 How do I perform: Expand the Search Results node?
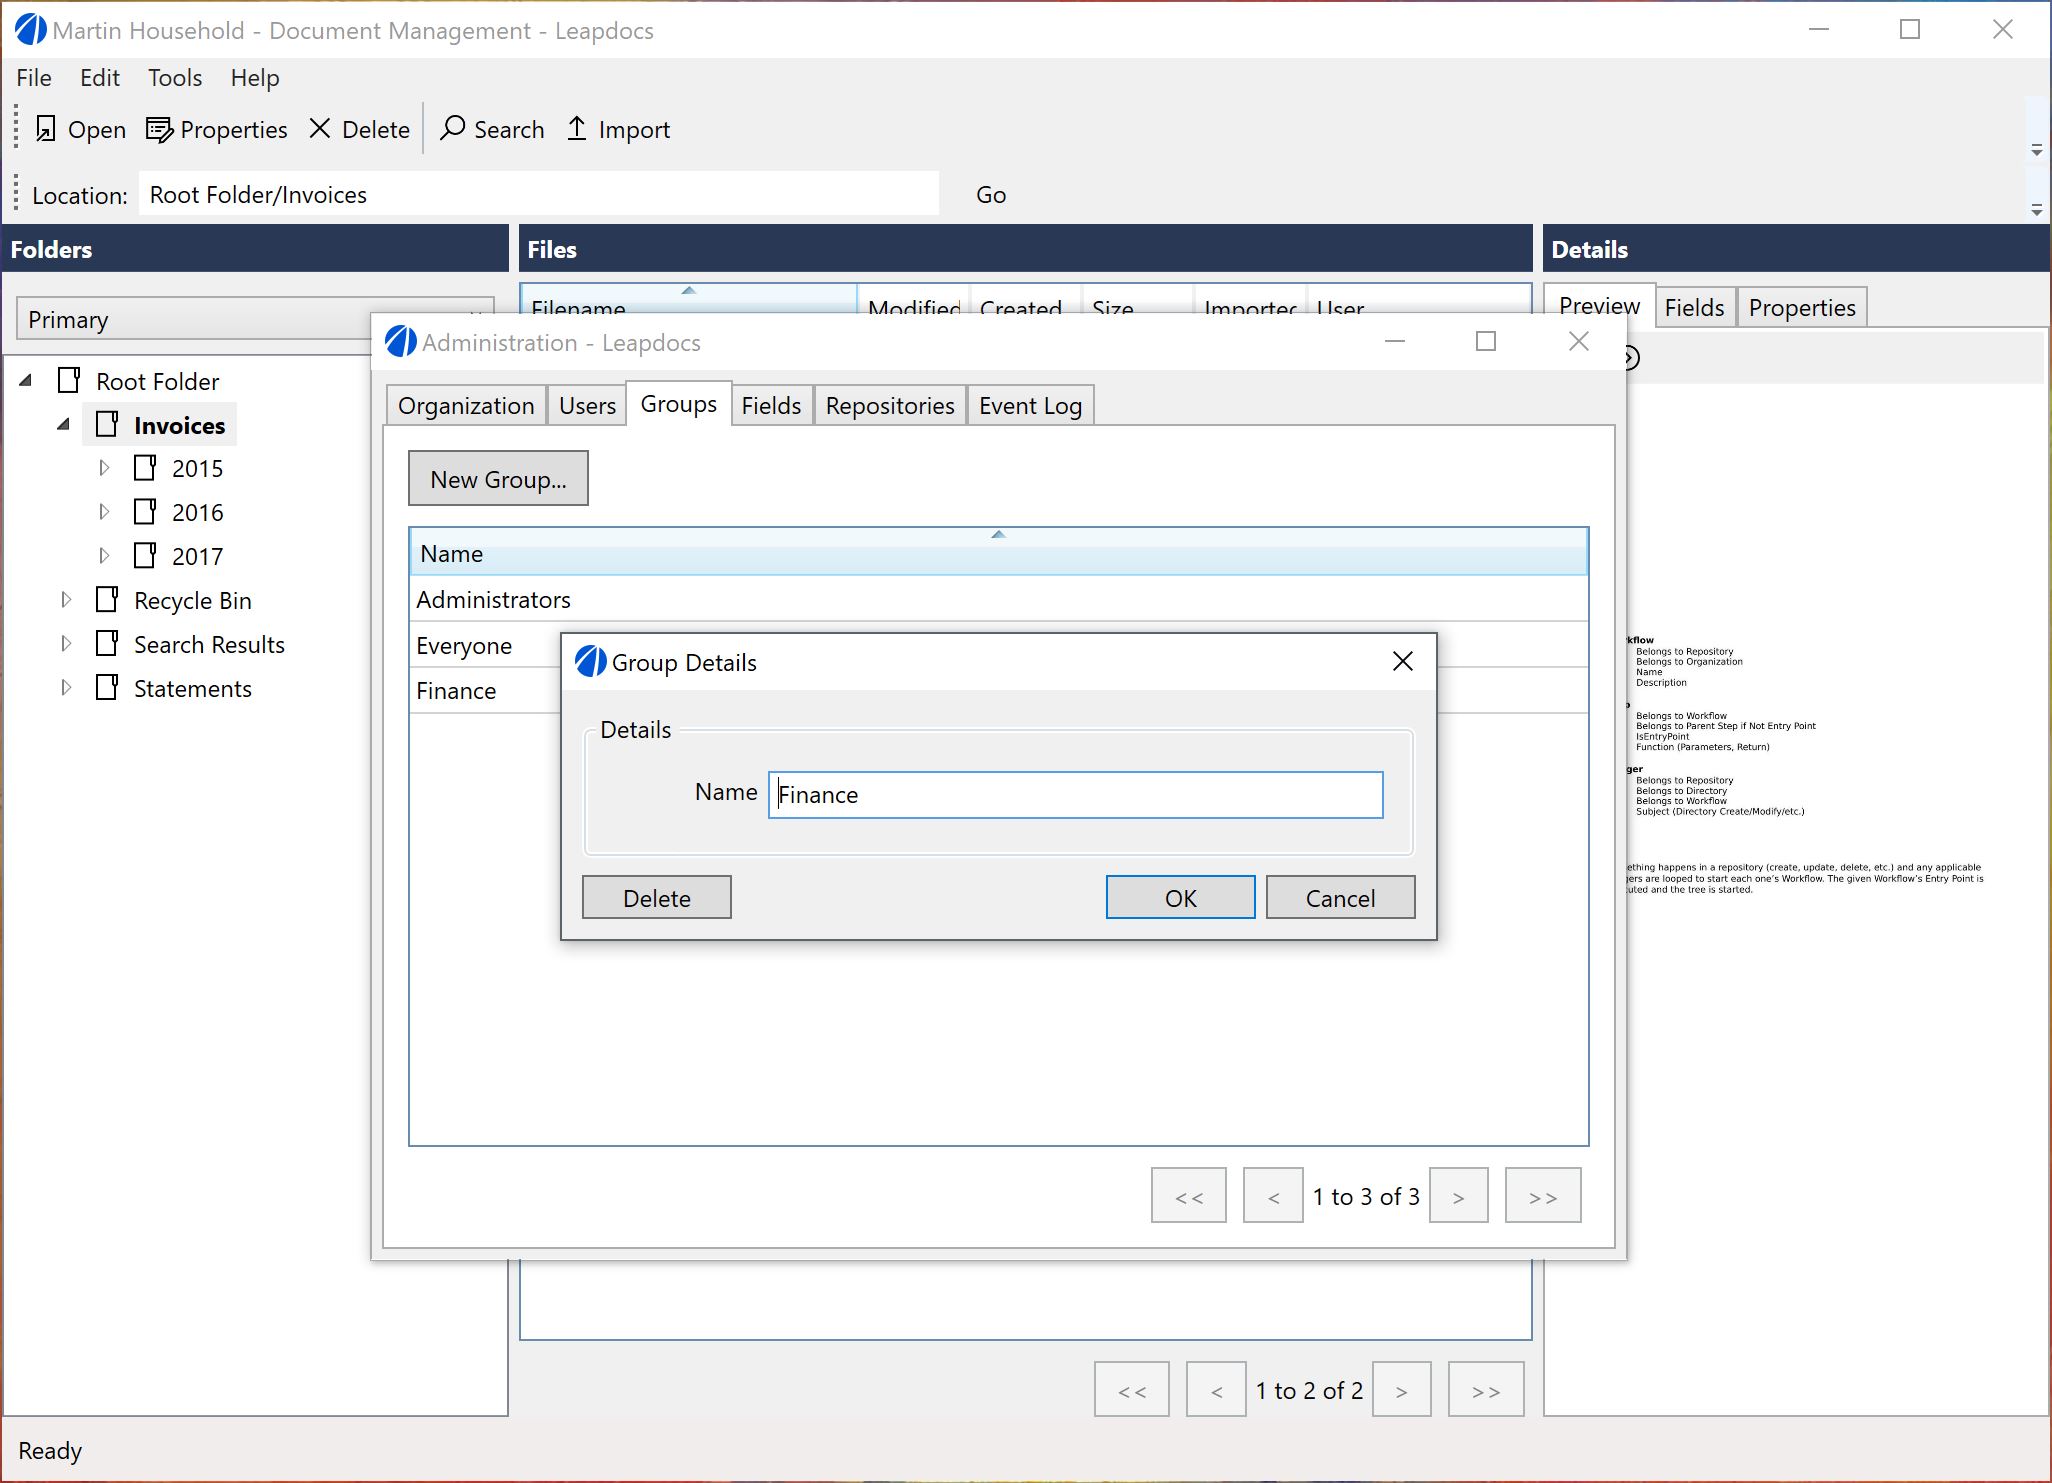pyautogui.click(x=66, y=643)
